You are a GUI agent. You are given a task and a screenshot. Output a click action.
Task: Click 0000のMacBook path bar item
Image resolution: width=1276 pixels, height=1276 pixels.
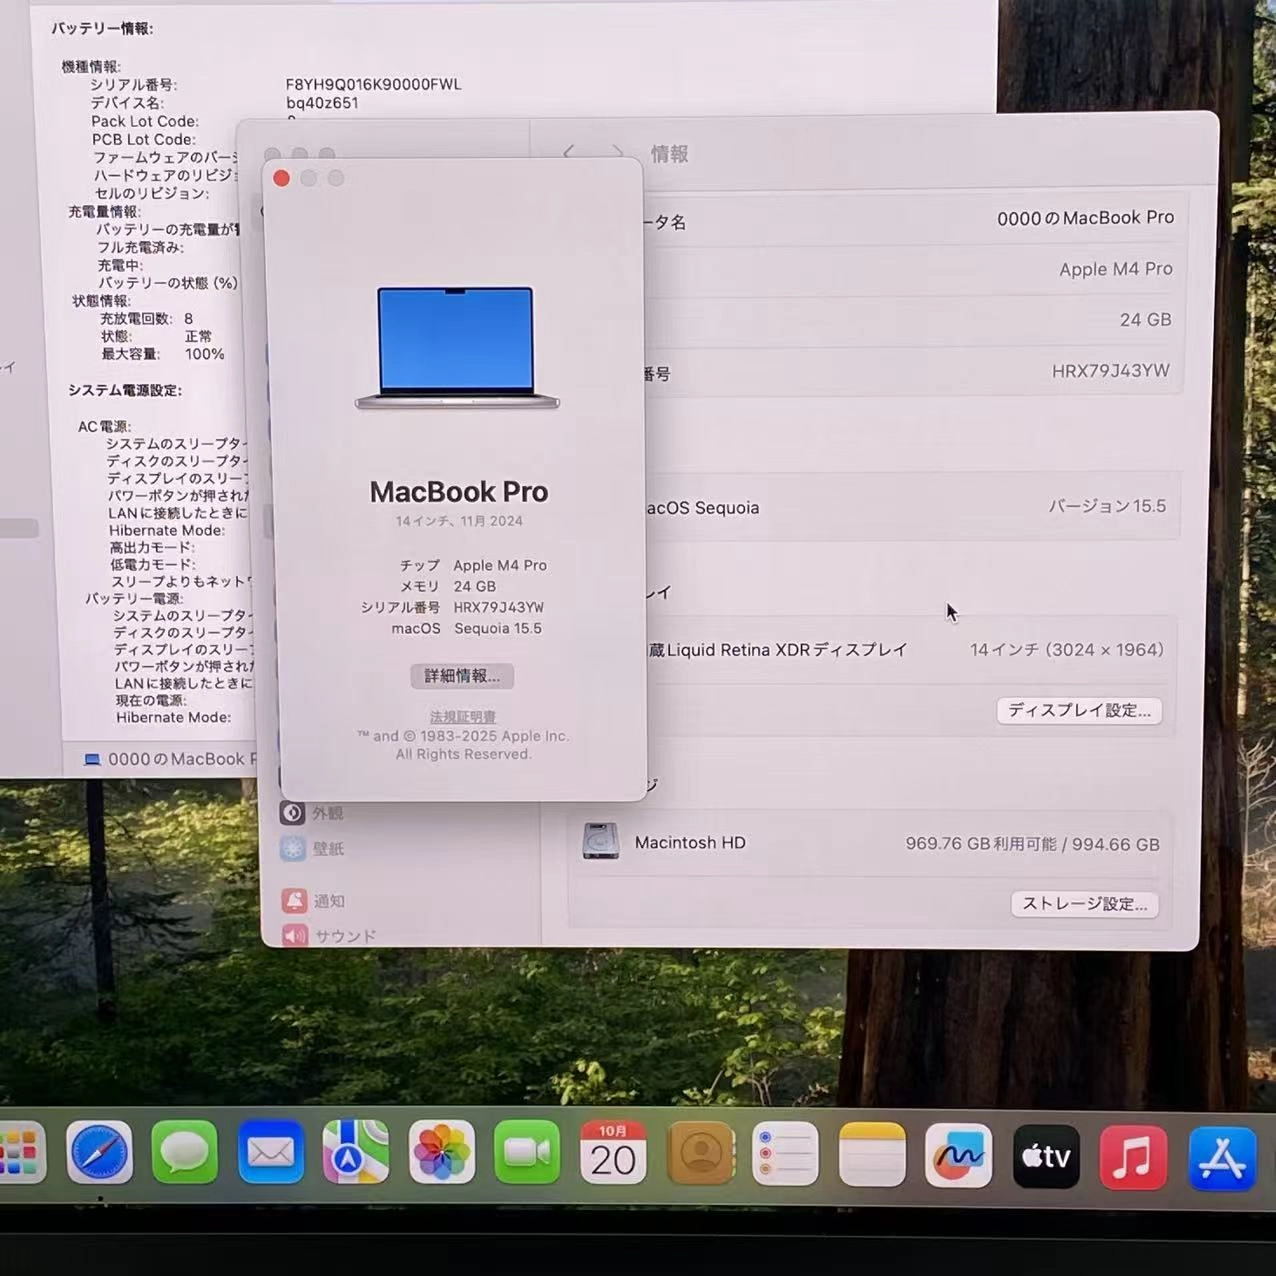pos(170,760)
